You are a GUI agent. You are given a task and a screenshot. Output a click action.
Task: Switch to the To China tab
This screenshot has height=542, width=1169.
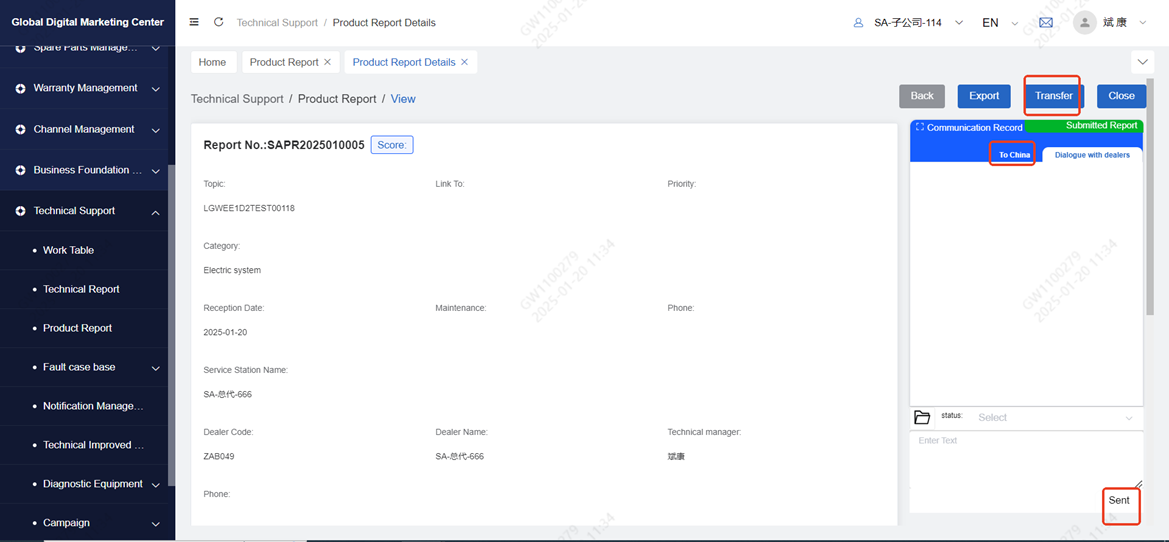(1013, 155)
